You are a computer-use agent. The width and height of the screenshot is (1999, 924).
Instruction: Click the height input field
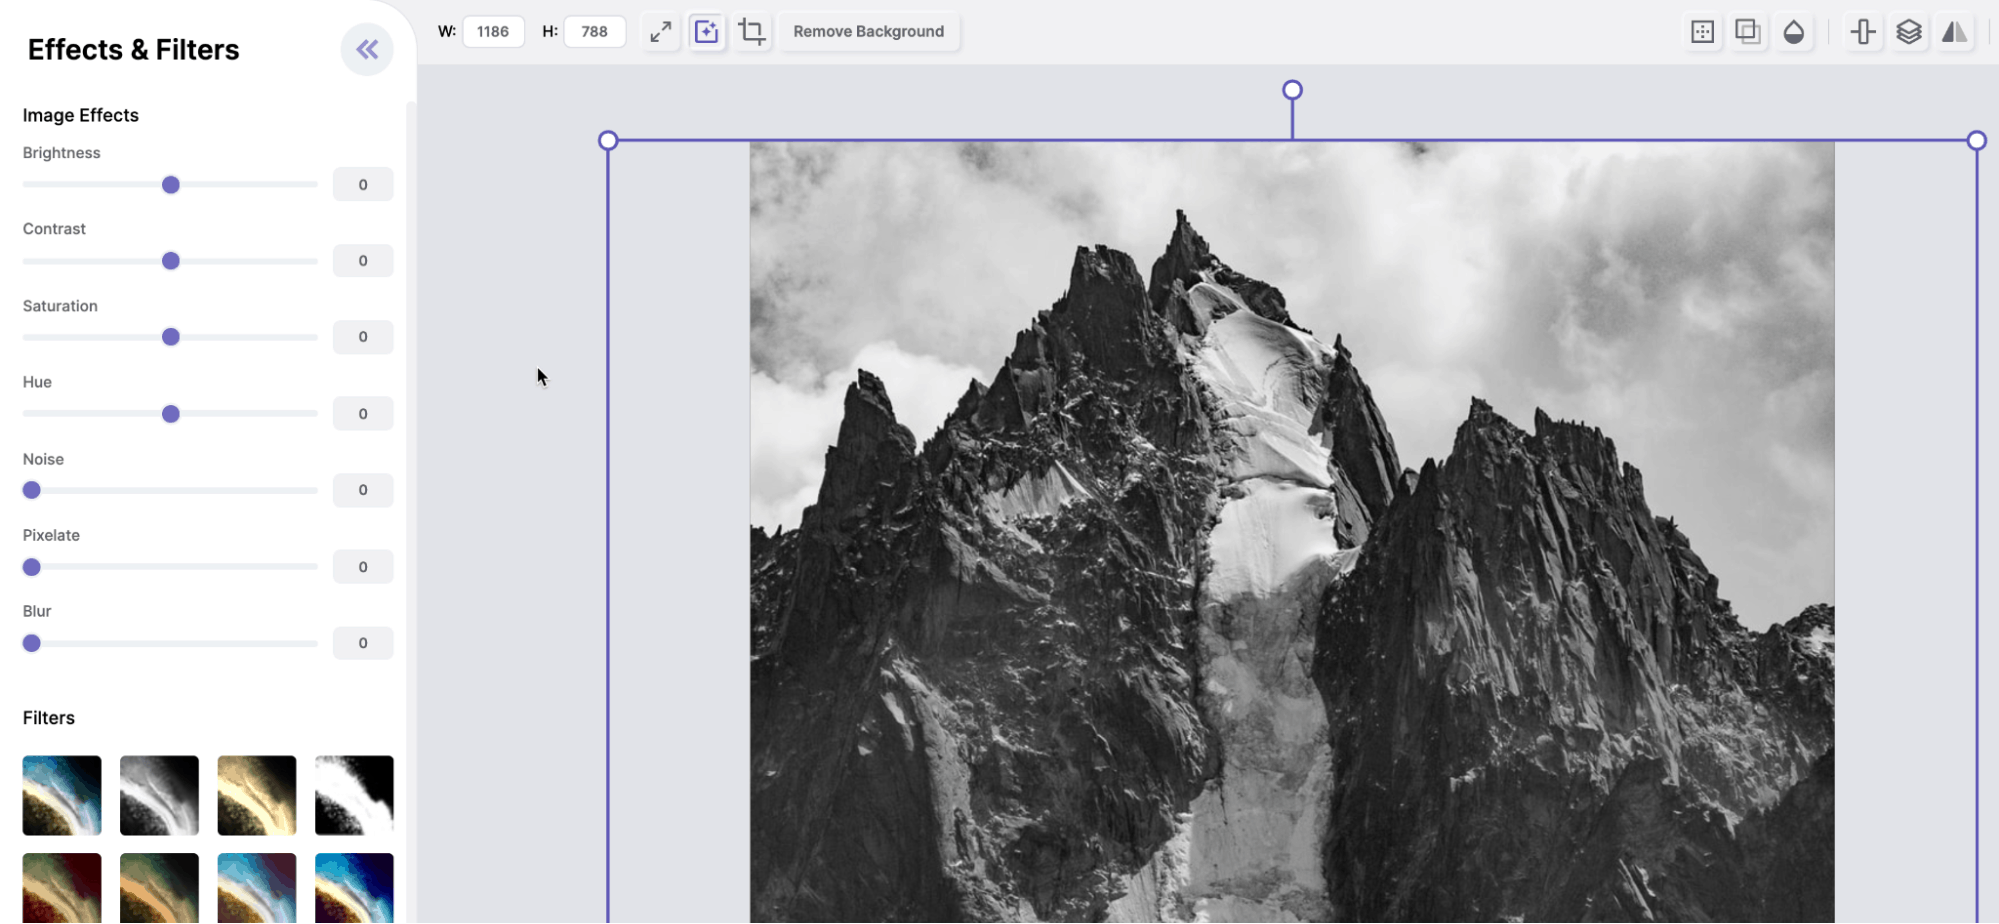pyautogui.click(x=594, y=32)
